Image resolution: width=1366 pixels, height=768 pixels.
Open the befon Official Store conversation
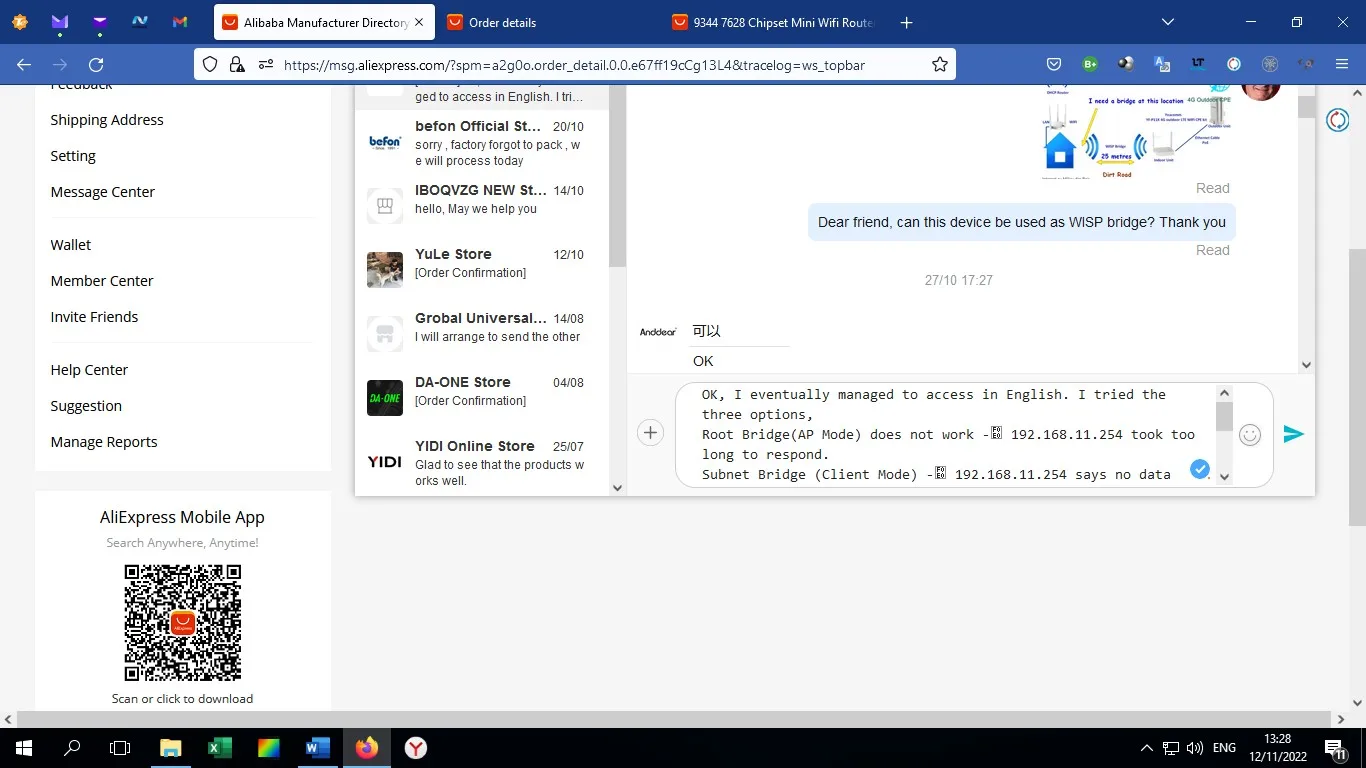pos(482,143)
